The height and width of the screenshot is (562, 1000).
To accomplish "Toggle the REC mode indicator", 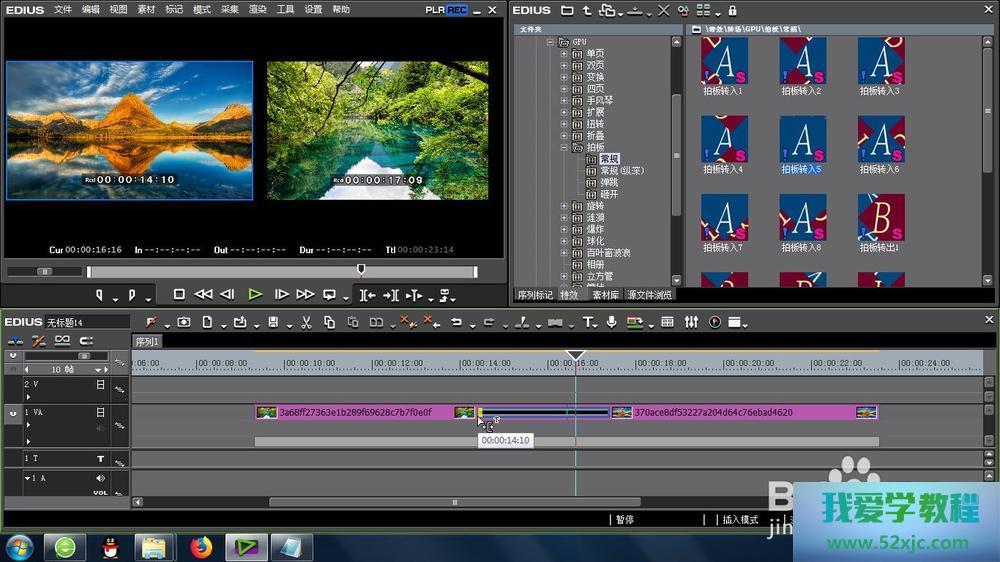I will (457, 10).
